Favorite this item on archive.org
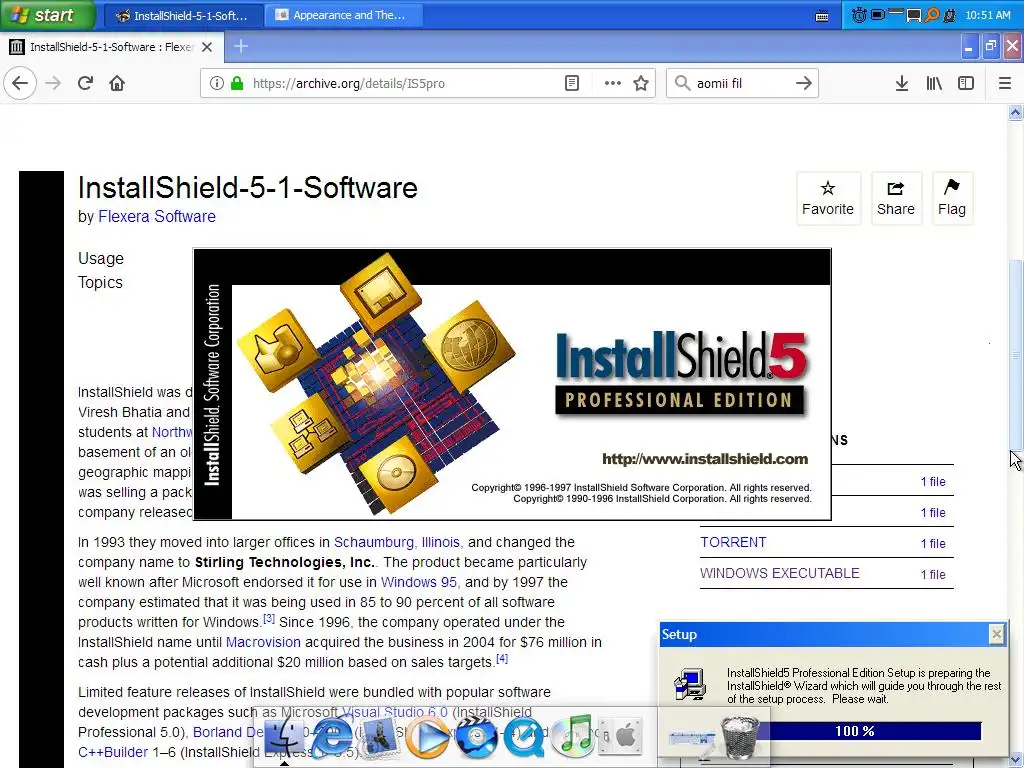Screen dimensions: 1024x768 coord(828,199)
